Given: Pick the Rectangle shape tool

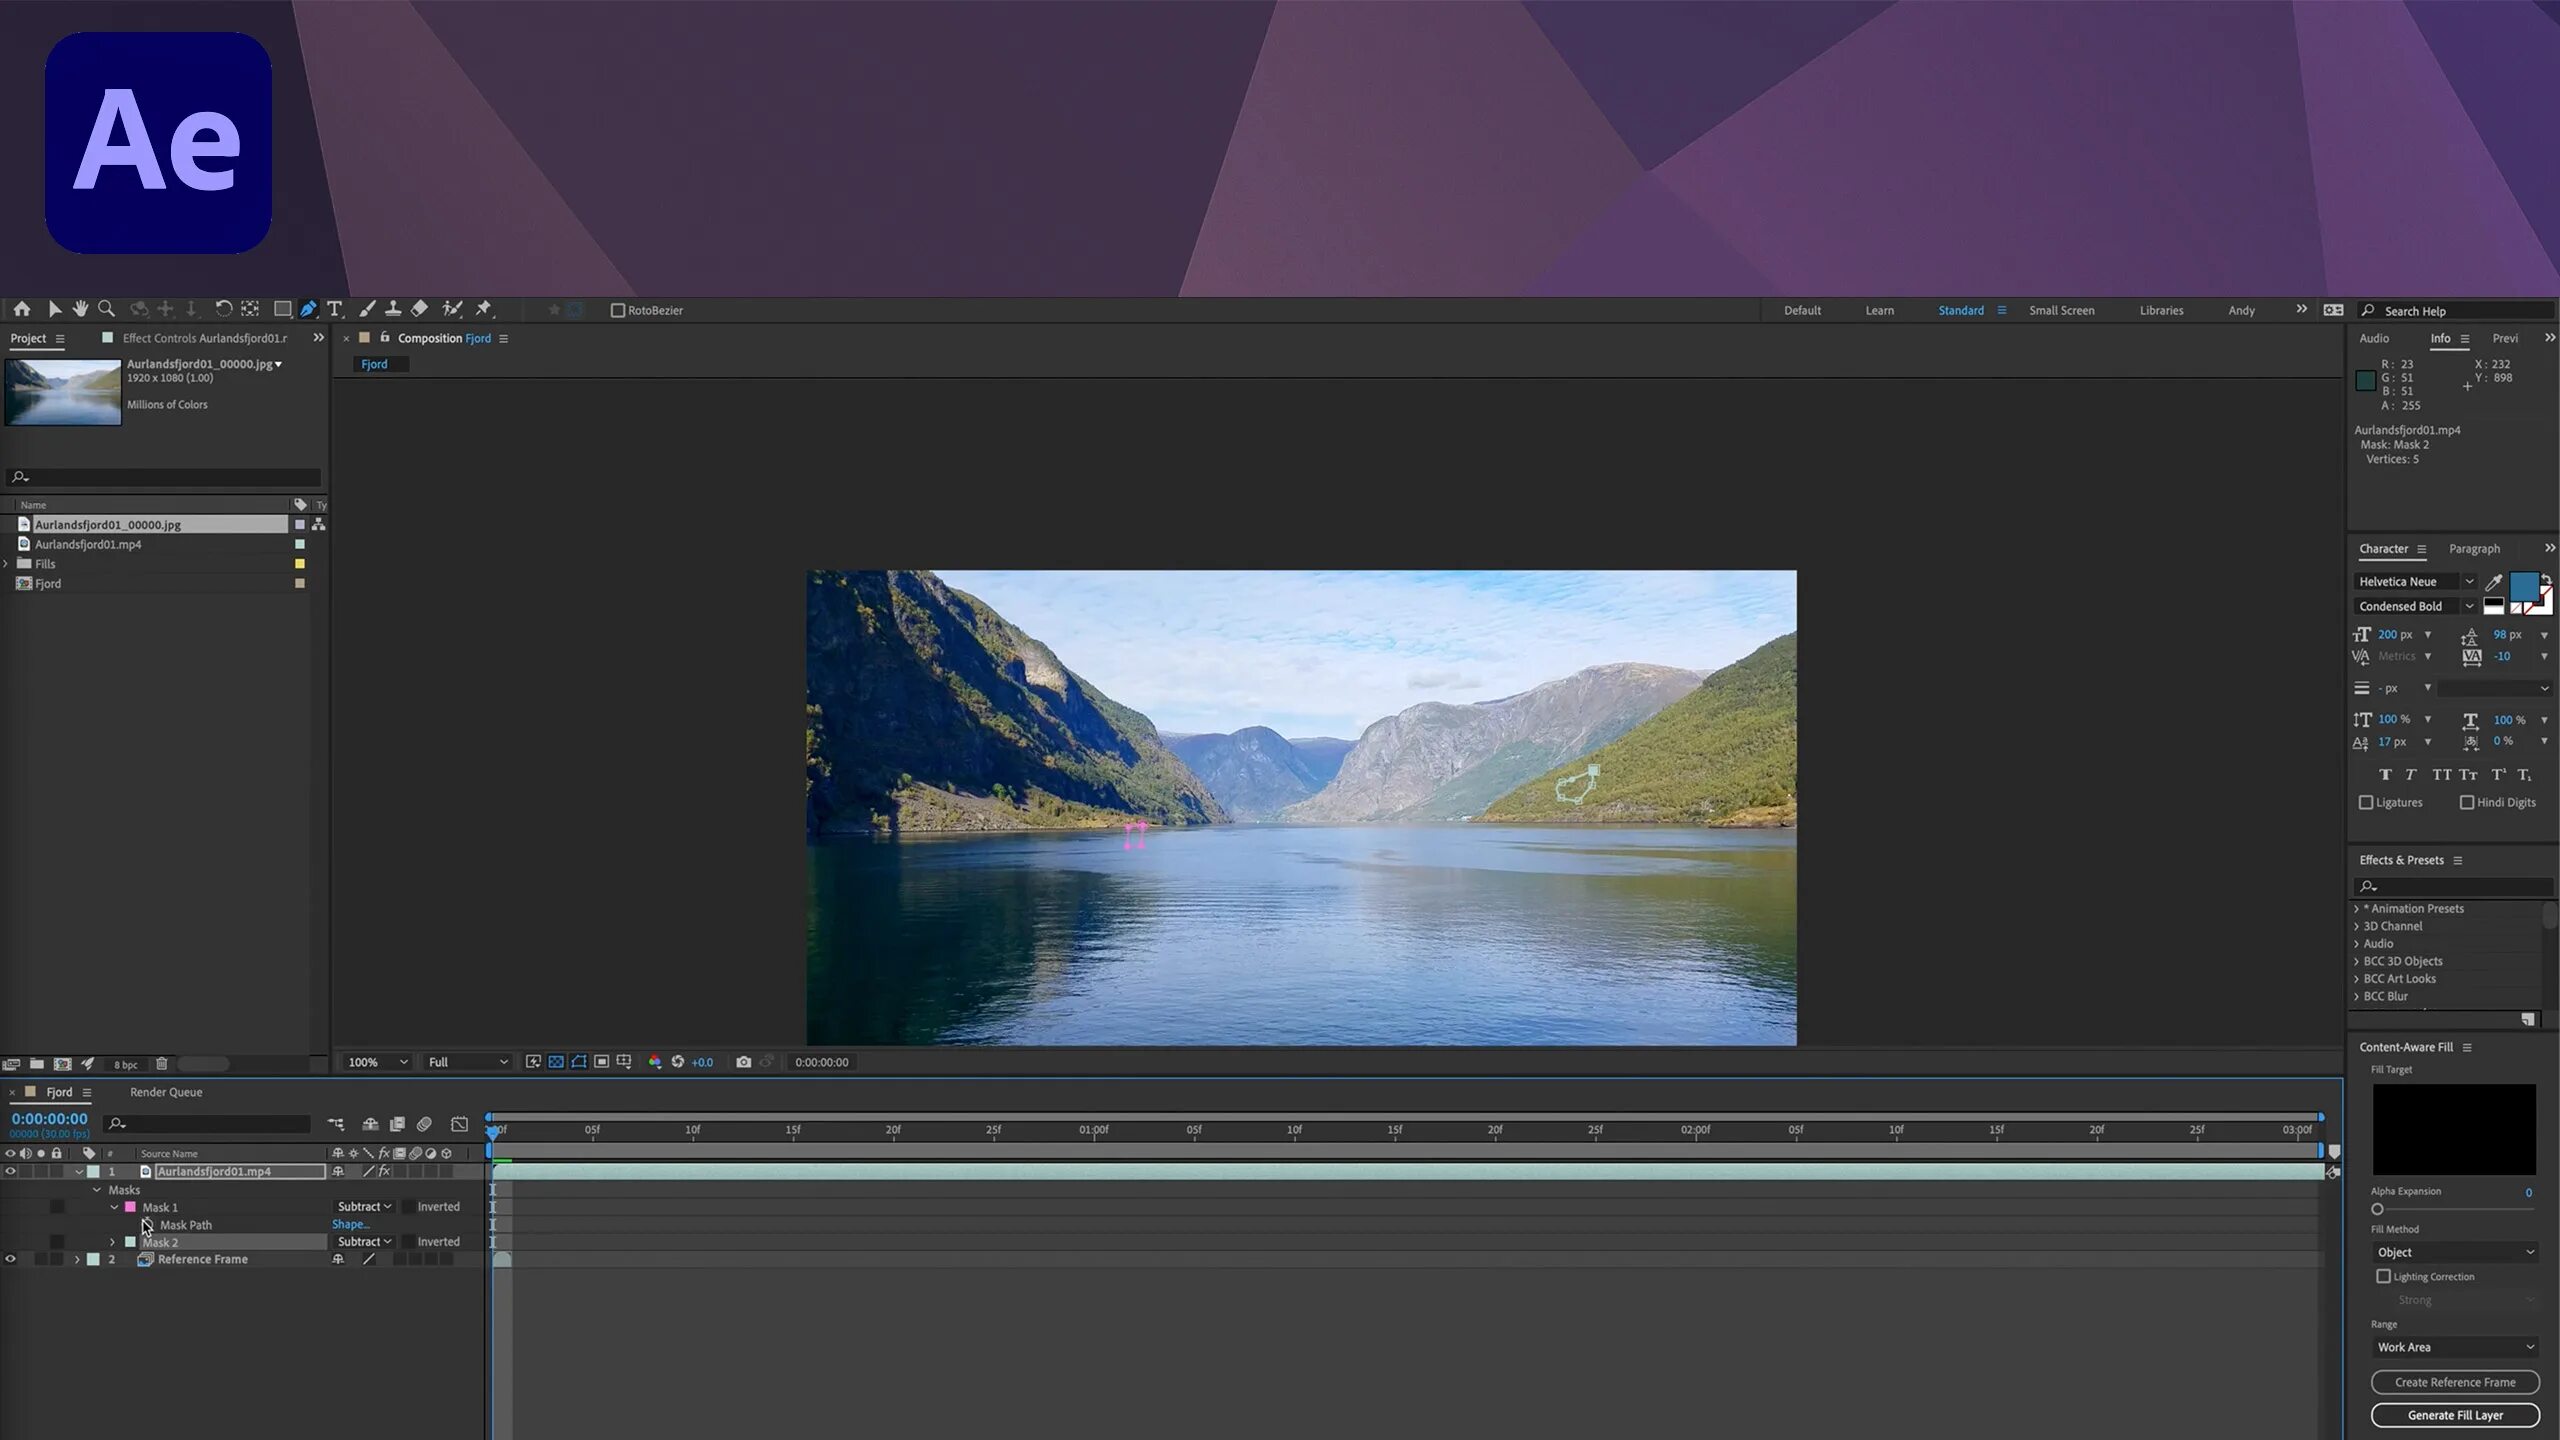Looking at the screenshot, I should point(282,309).
